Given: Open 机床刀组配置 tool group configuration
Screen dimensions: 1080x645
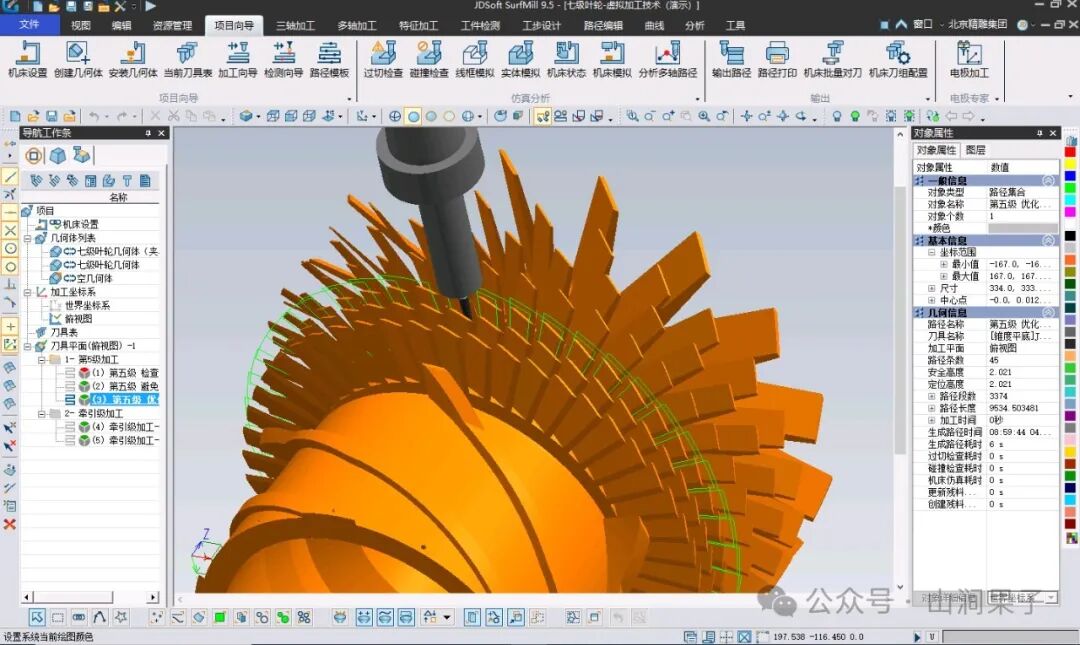Looking at the screenshot, I should (x=898, y=60).
